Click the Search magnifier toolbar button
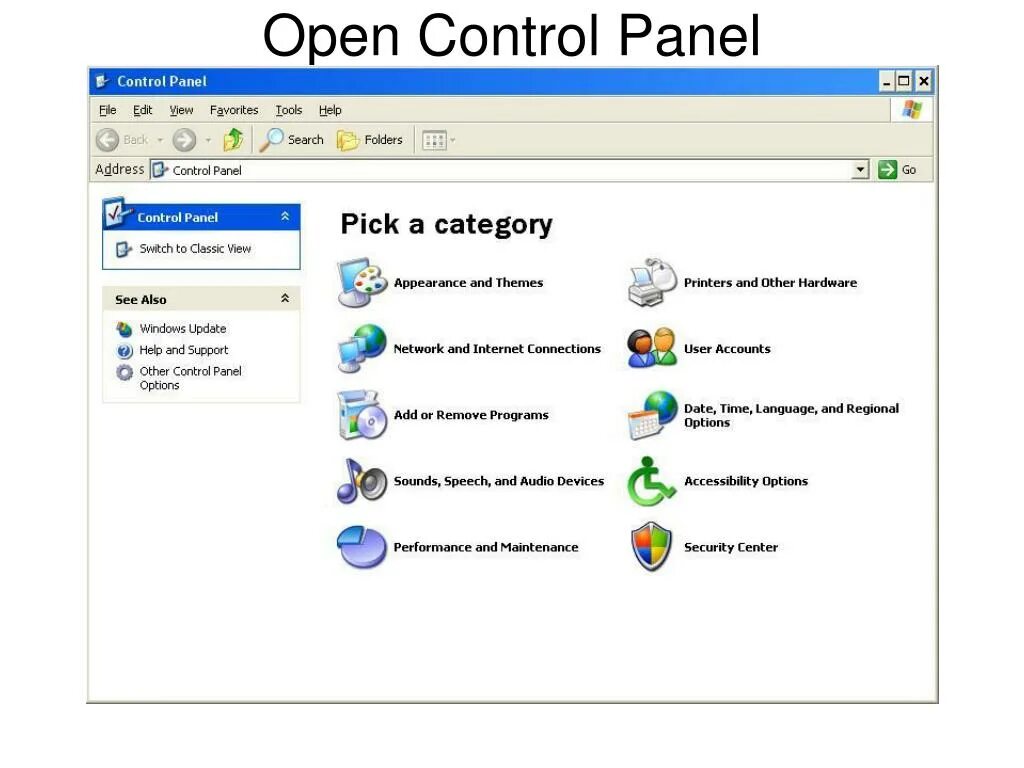Viewport: 1024px width, 768px height. 292,140
